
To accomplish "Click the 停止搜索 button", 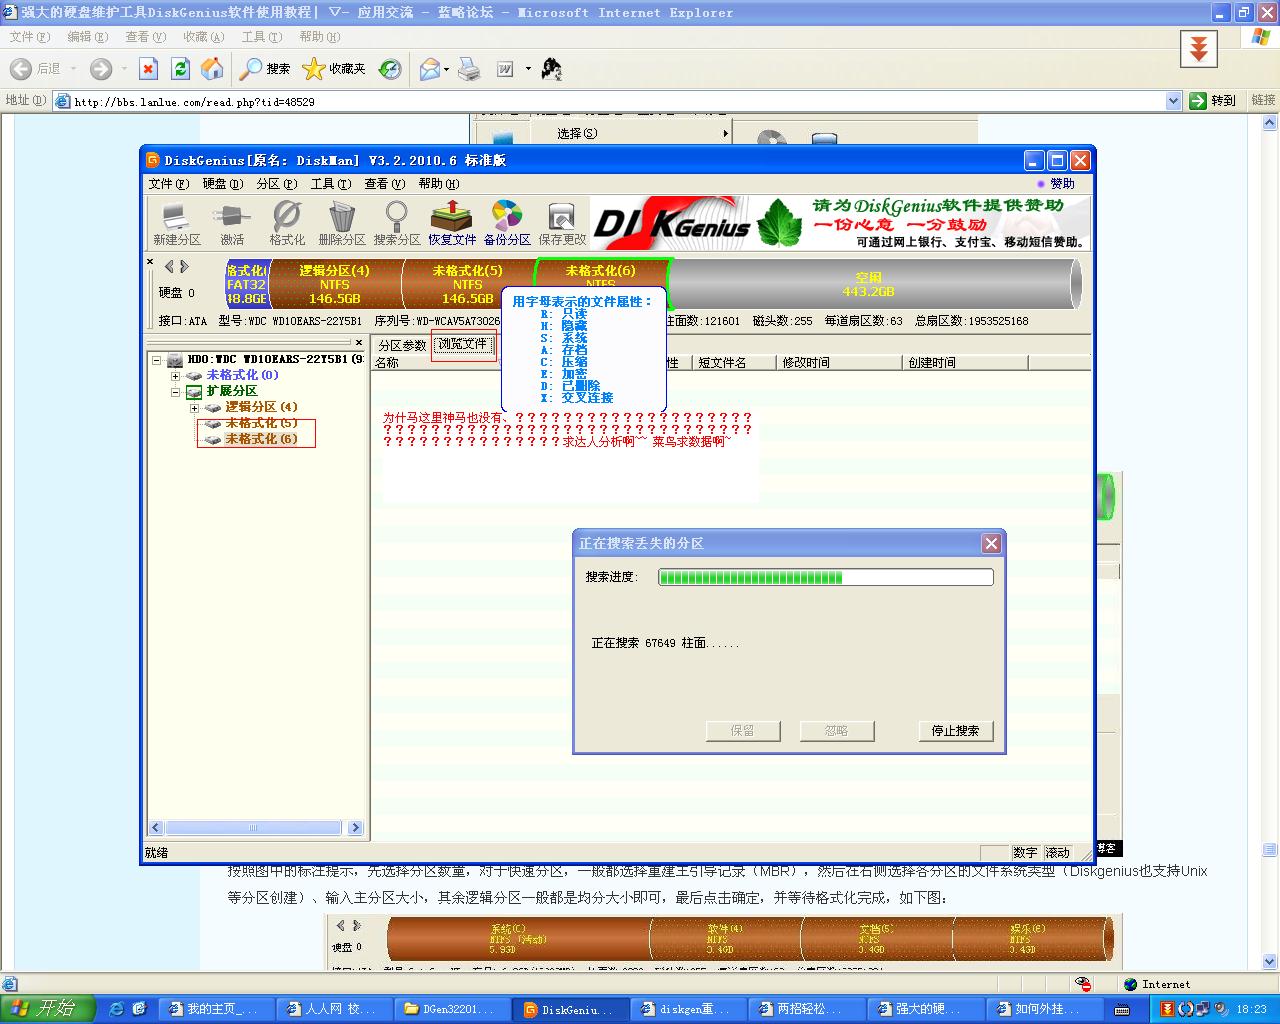I will [955, 731].
